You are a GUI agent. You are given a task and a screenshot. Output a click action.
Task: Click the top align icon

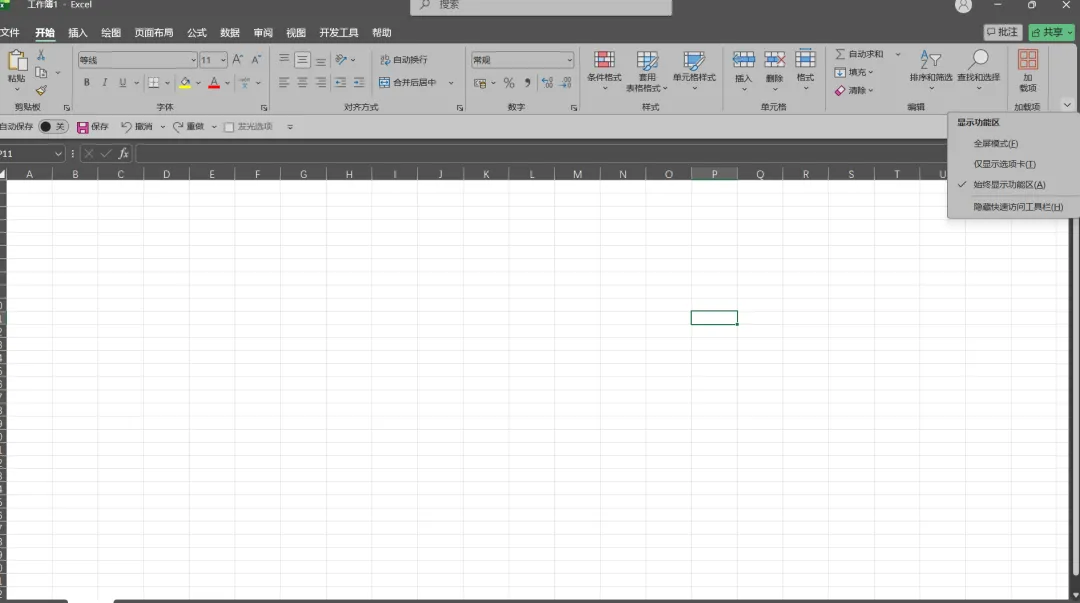[284, 60]
